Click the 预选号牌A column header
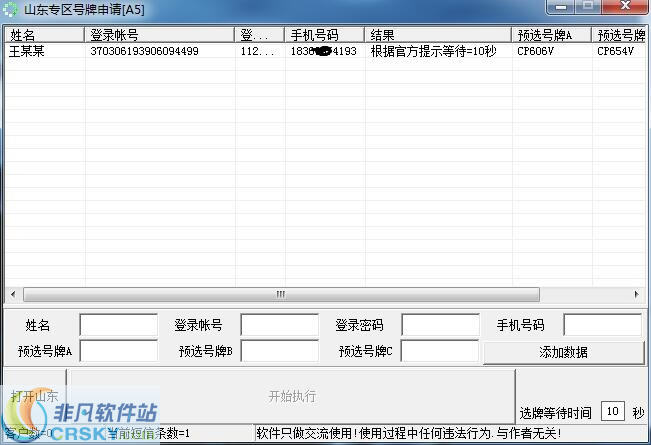Screen dimensions: 651x445 coord(551,35)
